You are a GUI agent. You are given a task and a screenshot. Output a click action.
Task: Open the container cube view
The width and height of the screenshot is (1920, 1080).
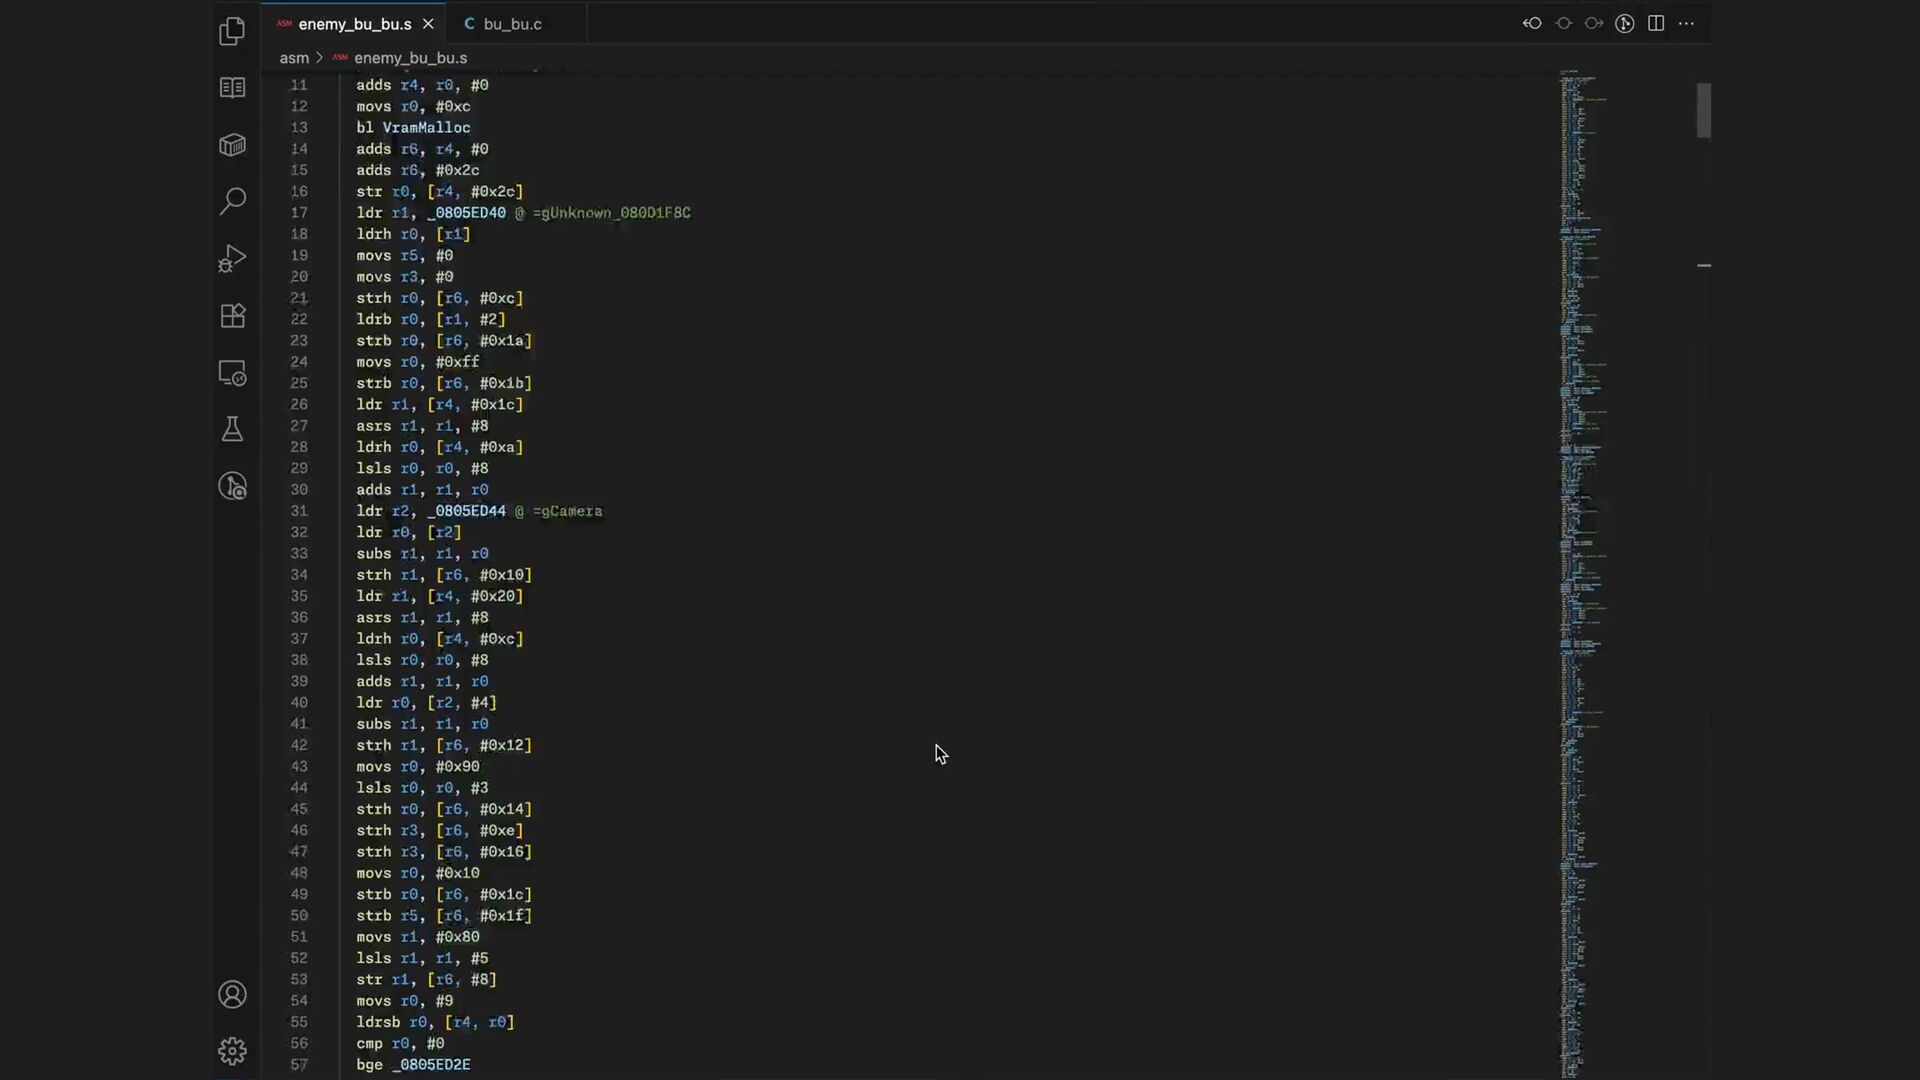pos(232,145)
